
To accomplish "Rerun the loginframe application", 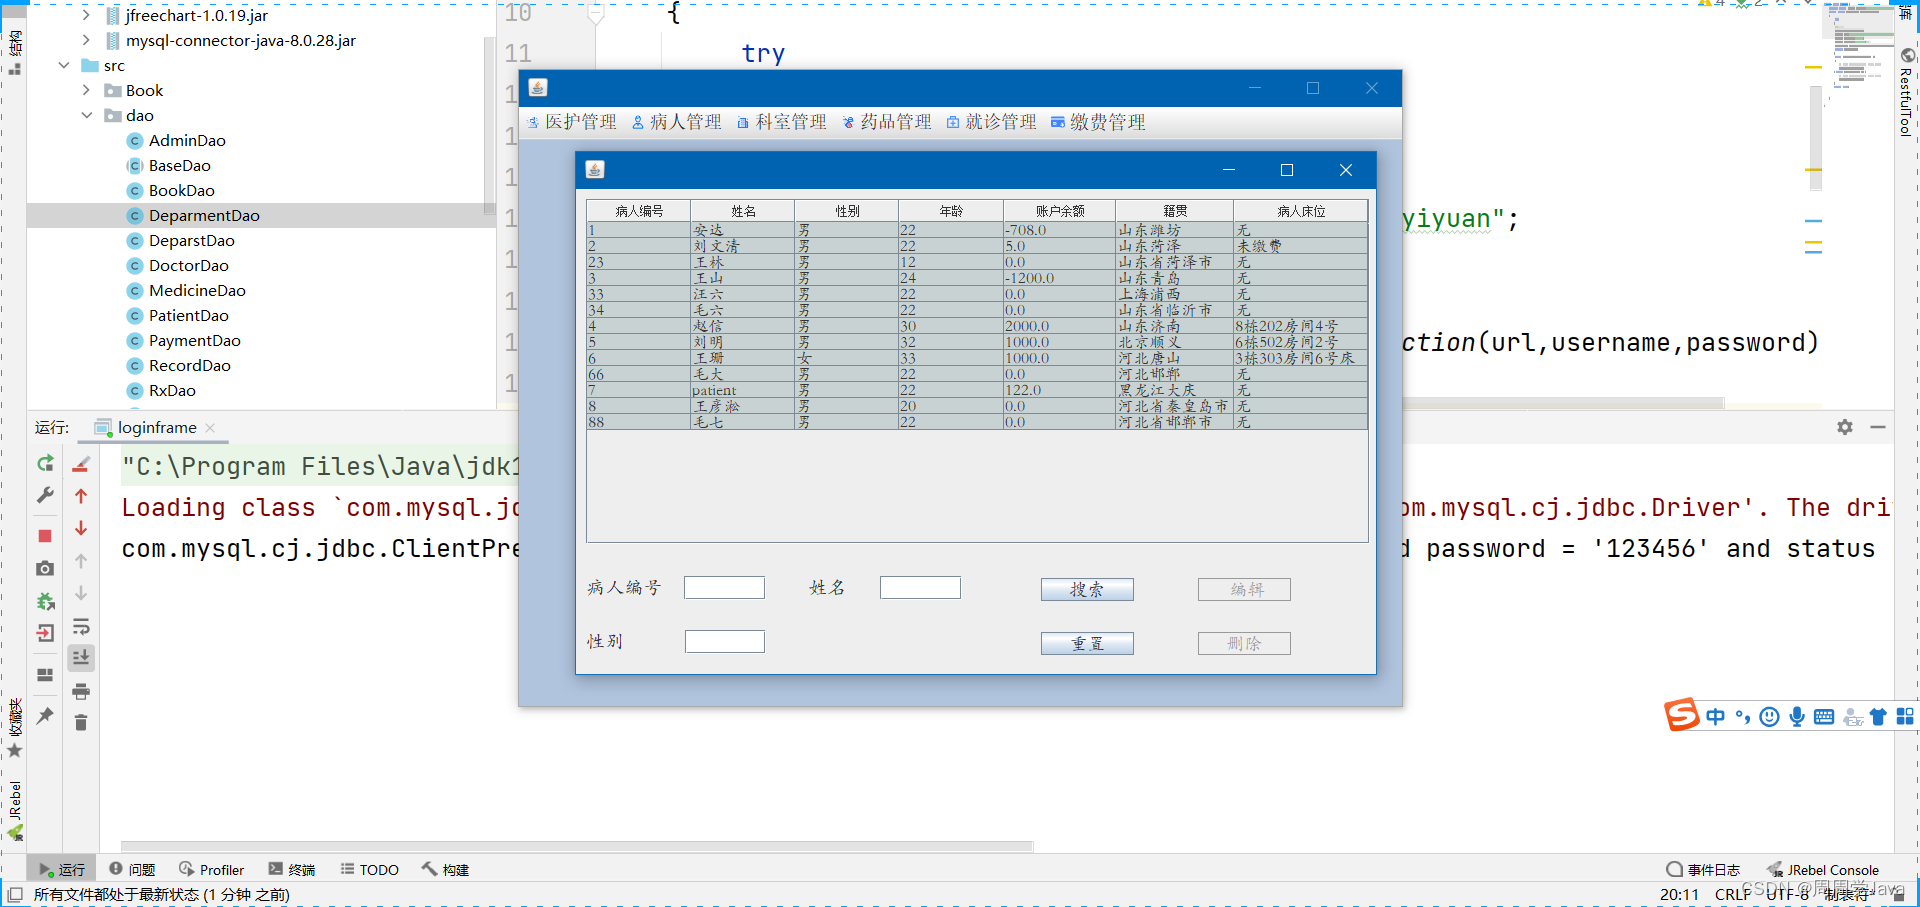I will pyautogui.click(x=44, y=464).
